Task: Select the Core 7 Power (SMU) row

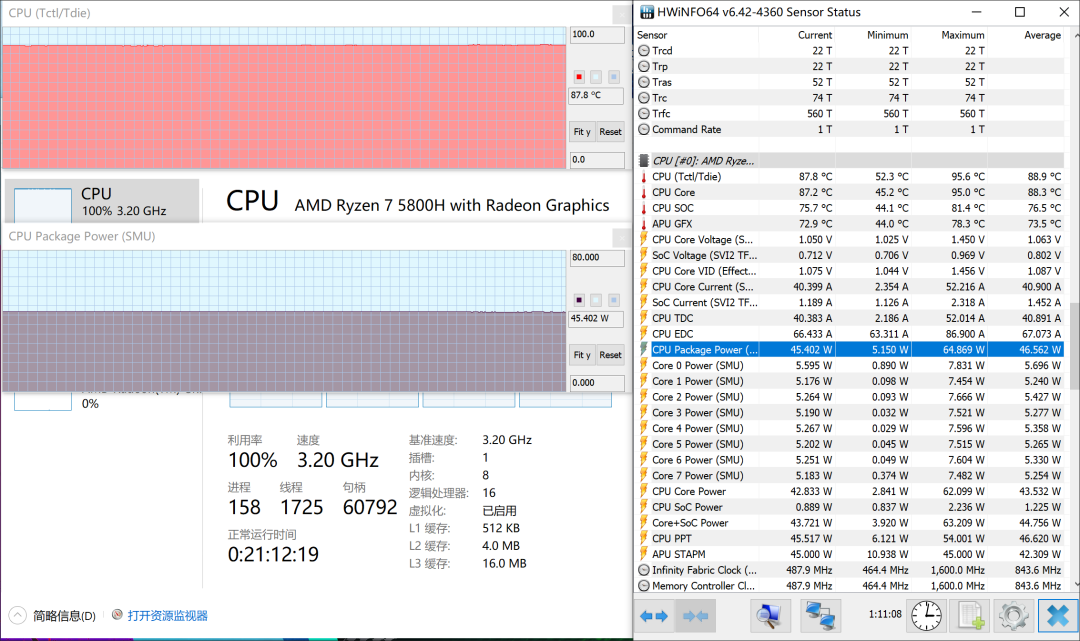Action: (x=849, y=476)
